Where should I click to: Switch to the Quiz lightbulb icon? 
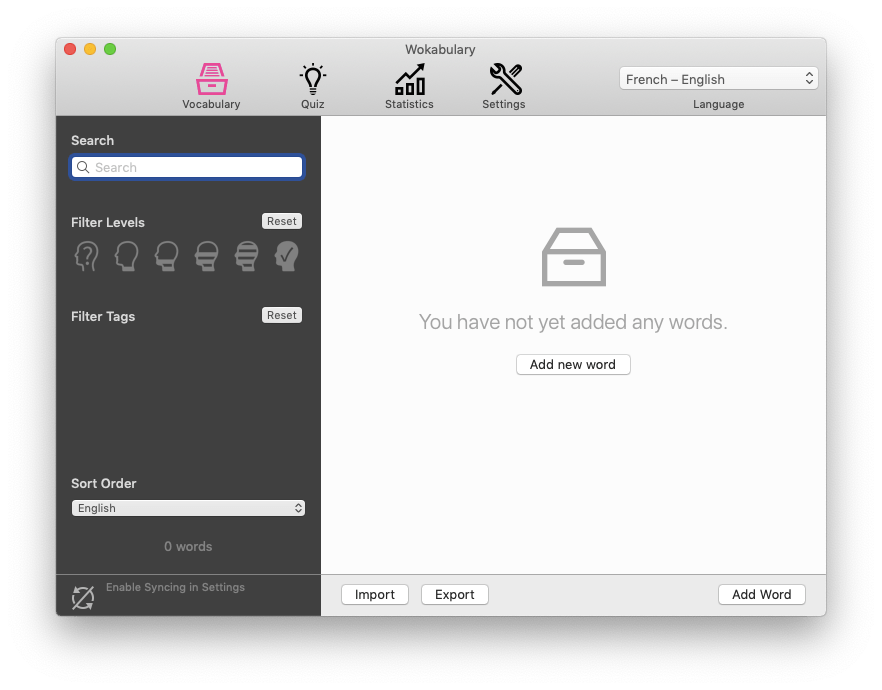coord(313,79)
